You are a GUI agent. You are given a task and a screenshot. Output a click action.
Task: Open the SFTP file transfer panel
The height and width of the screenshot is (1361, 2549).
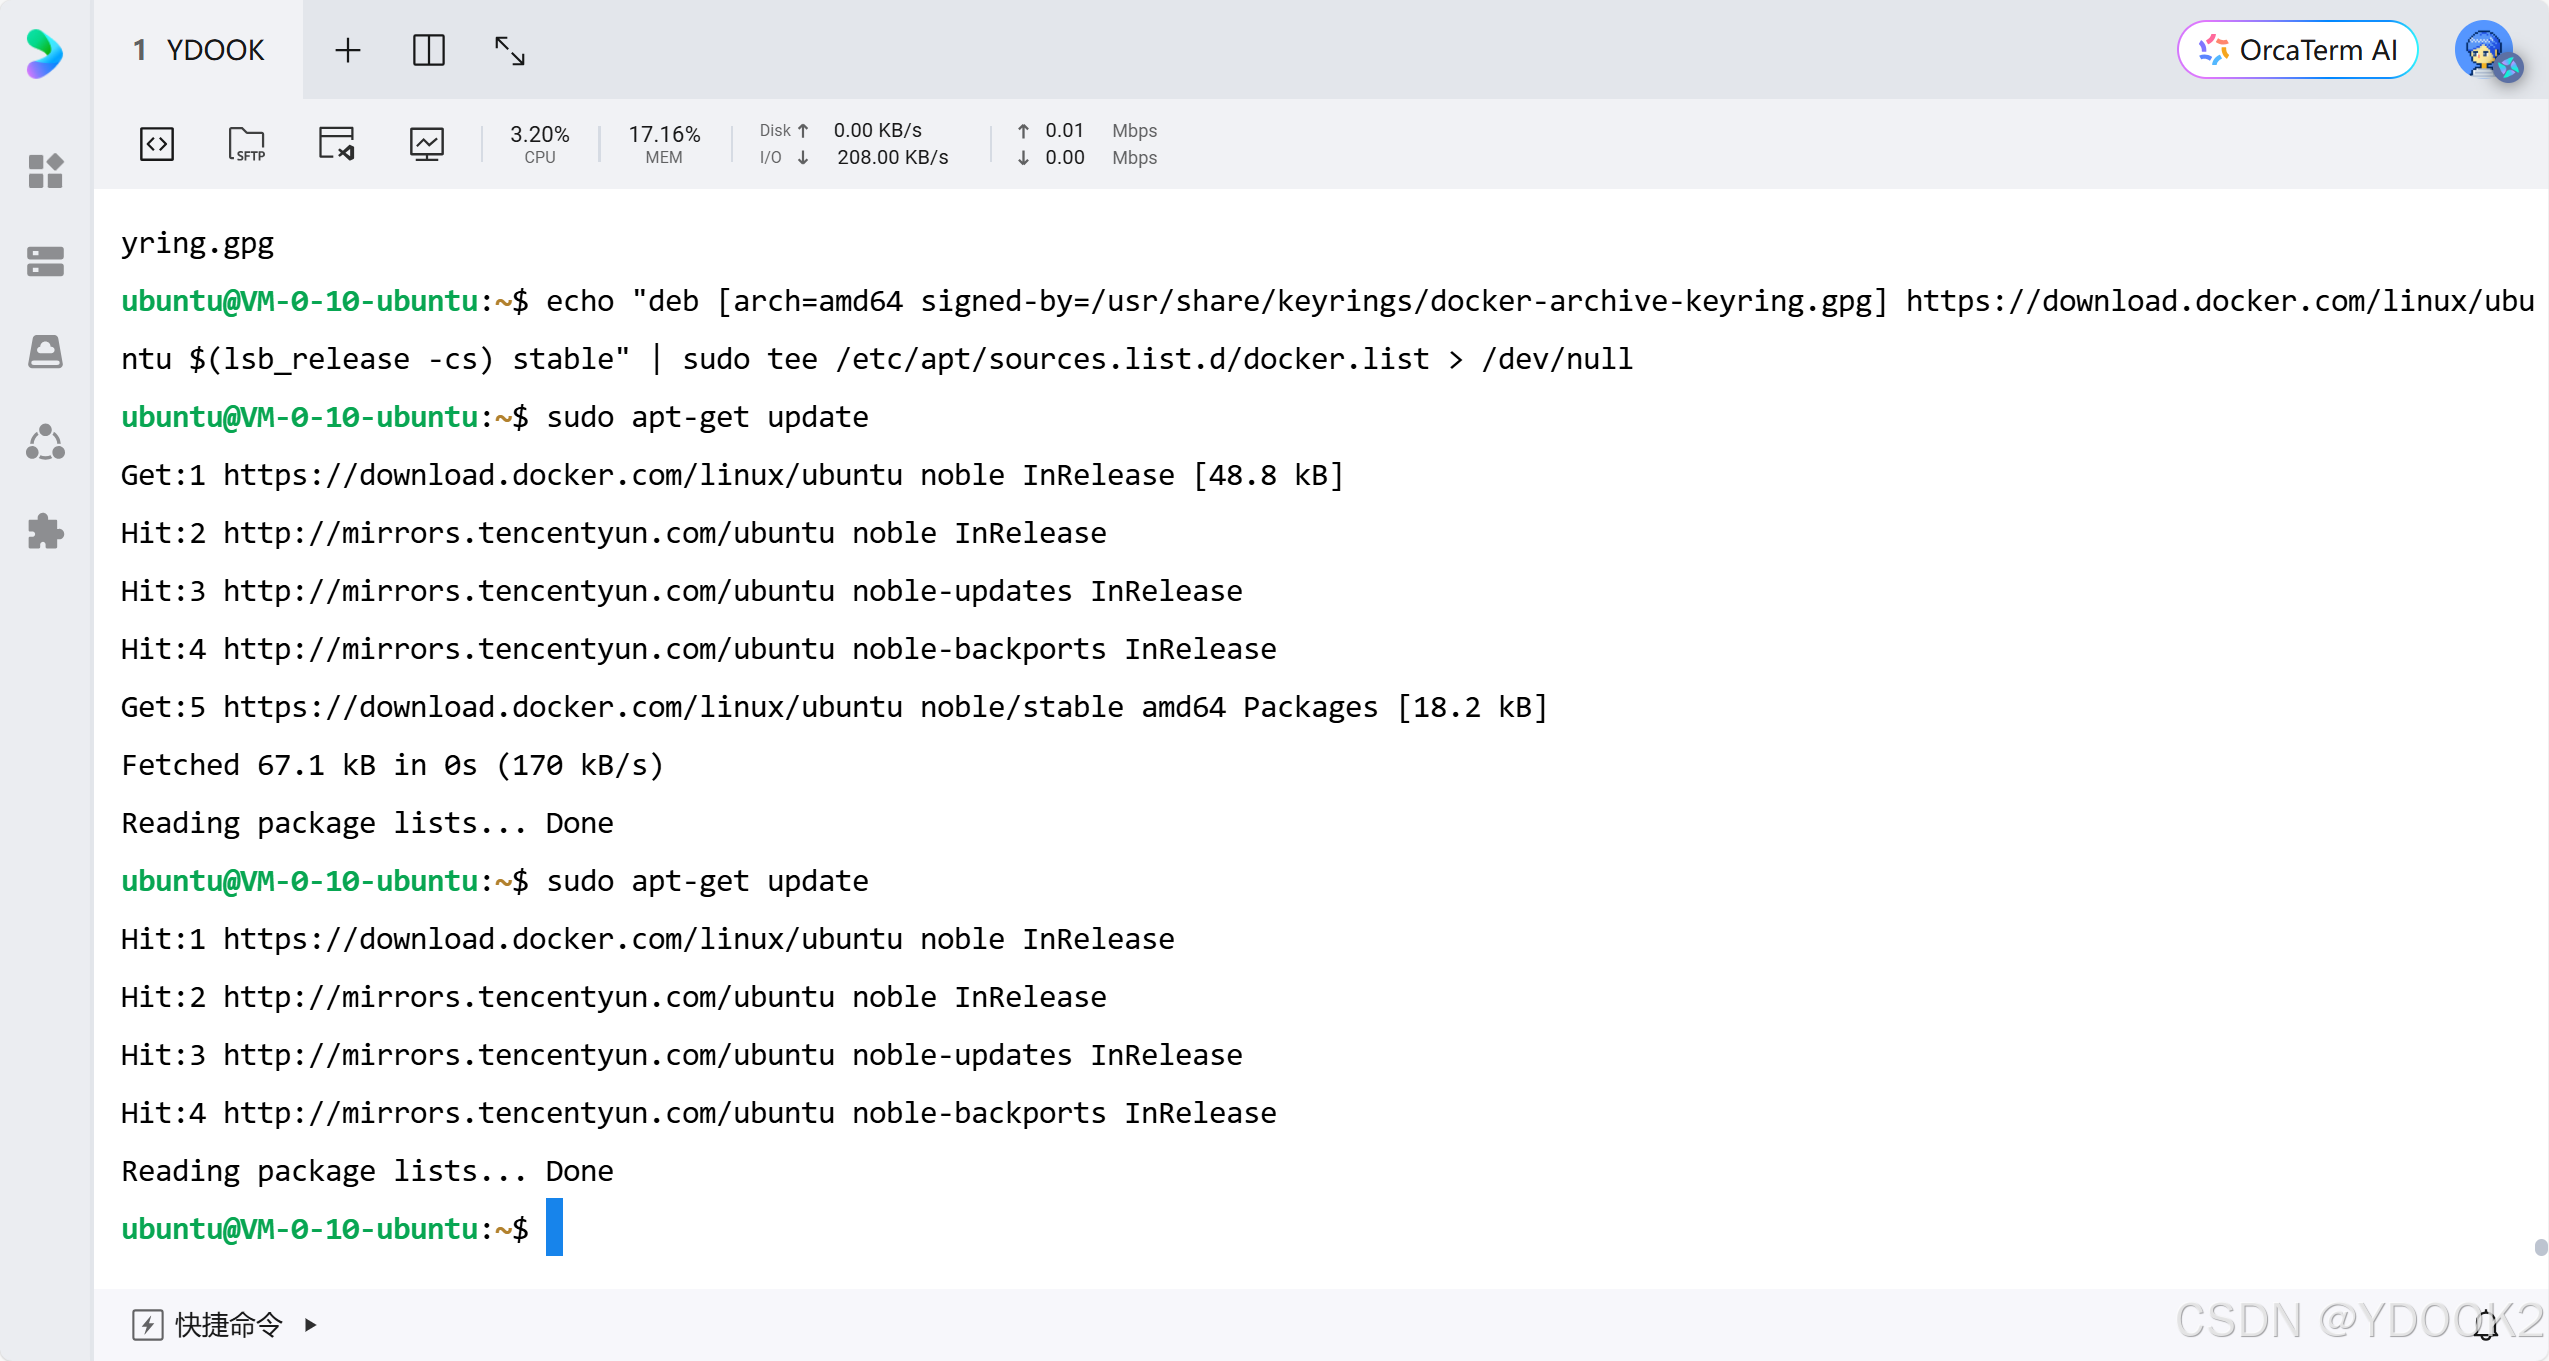pyautogui.click(x=246, y=143)
